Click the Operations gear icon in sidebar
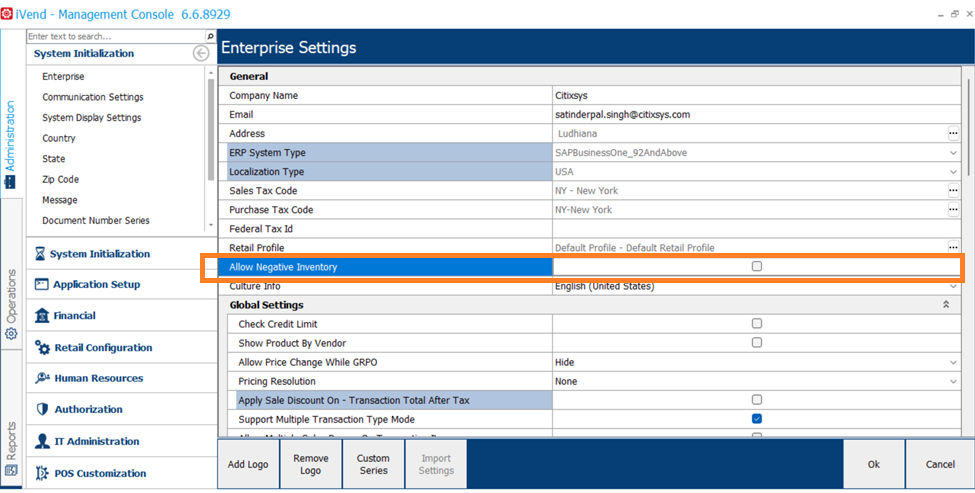The width and height of the screenshot is (975, 493). (11, 334)
